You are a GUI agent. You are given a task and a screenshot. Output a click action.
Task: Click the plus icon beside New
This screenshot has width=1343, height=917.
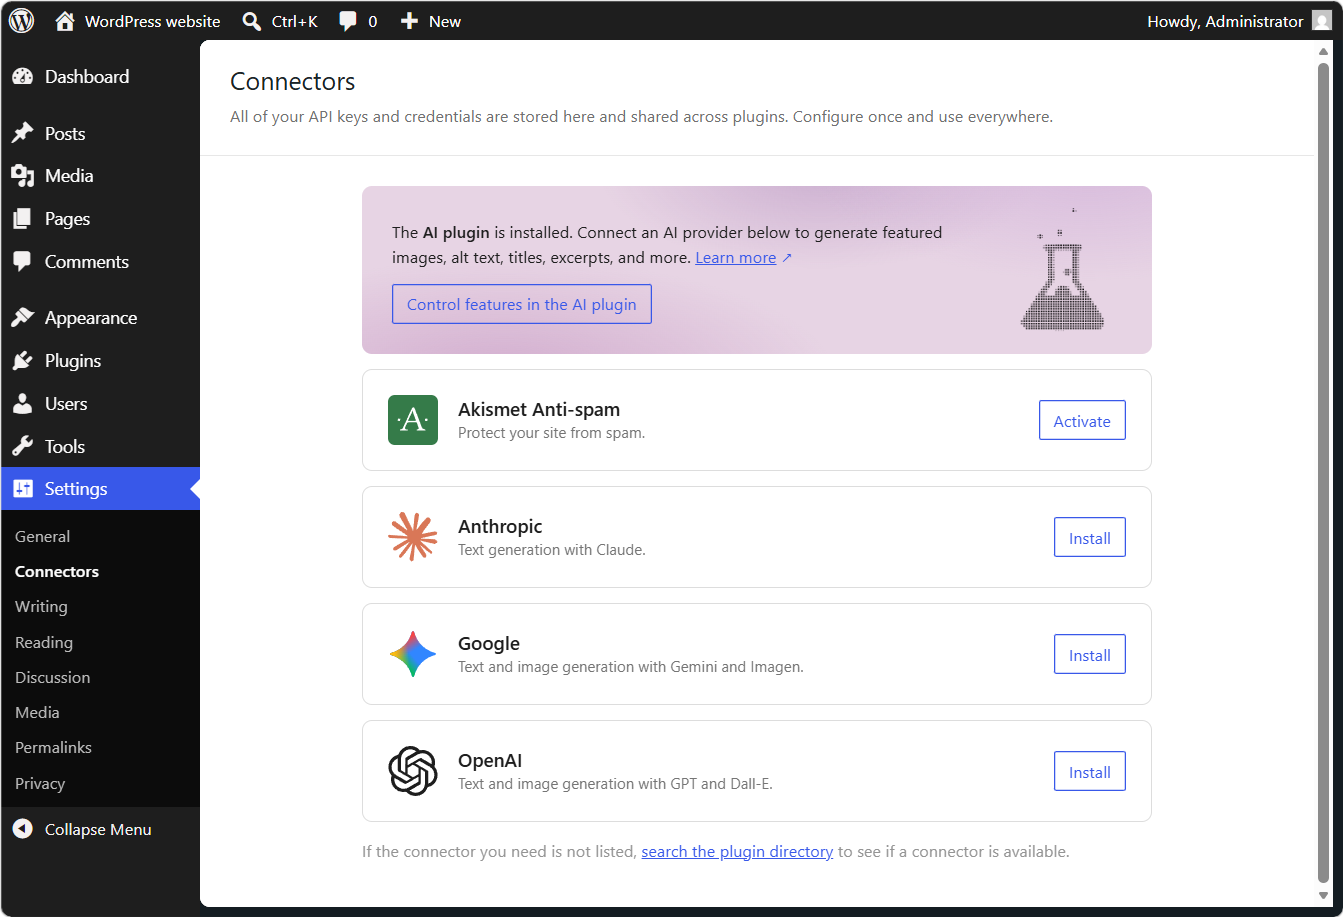pyautogui.click(x=409, y=21)
